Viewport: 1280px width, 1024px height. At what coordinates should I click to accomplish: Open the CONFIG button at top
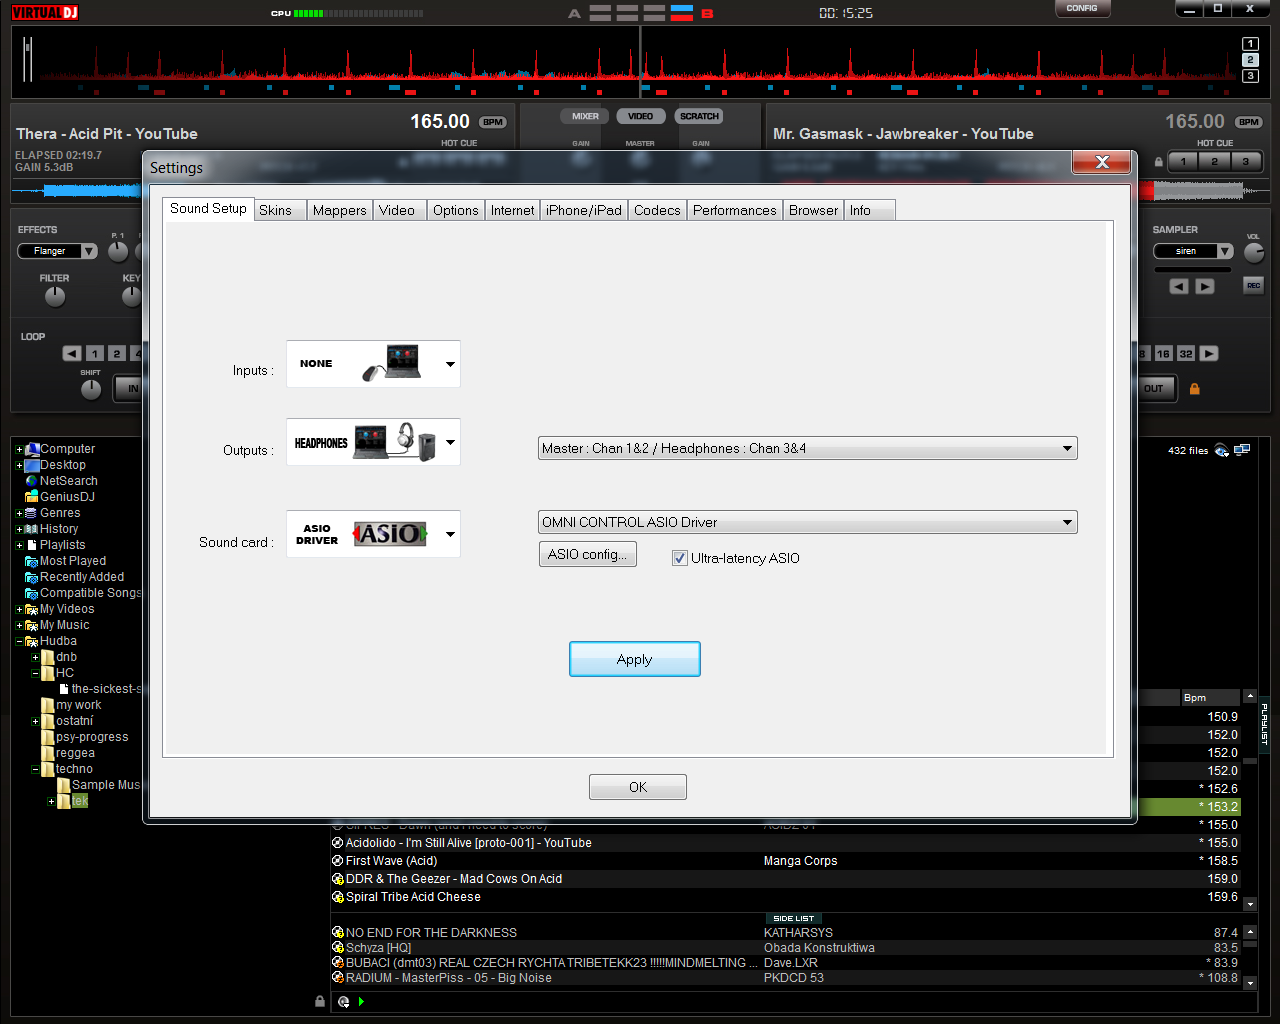coord(1082,9)
